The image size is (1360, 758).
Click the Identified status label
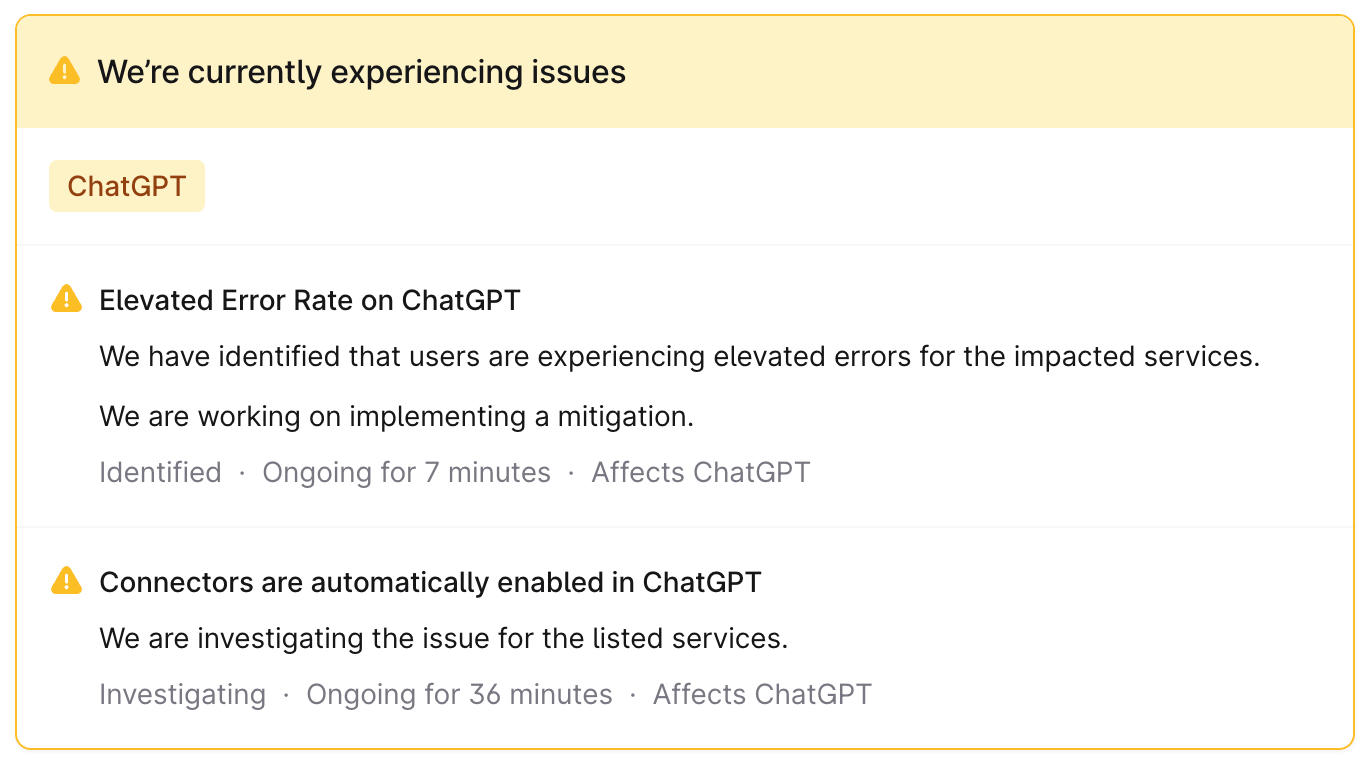point(160,472)
